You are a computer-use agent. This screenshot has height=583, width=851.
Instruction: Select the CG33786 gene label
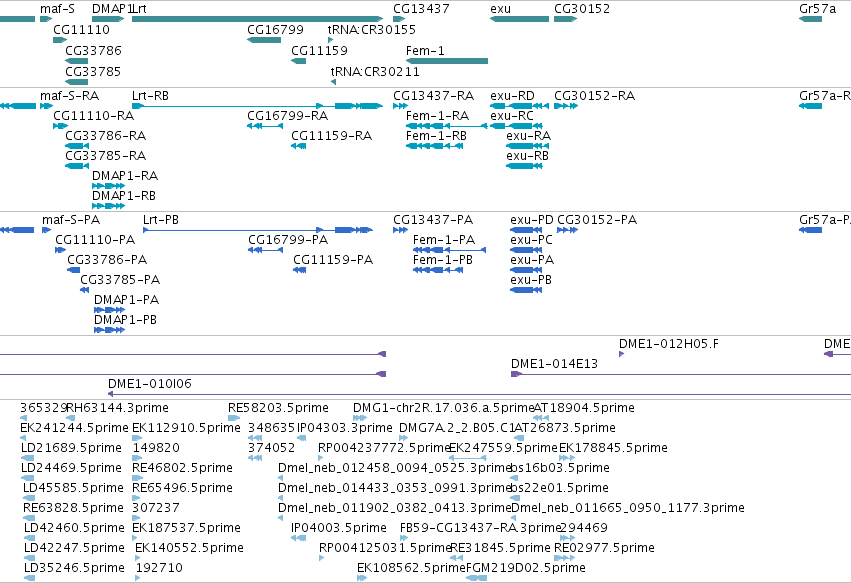(x=93, y=50)
